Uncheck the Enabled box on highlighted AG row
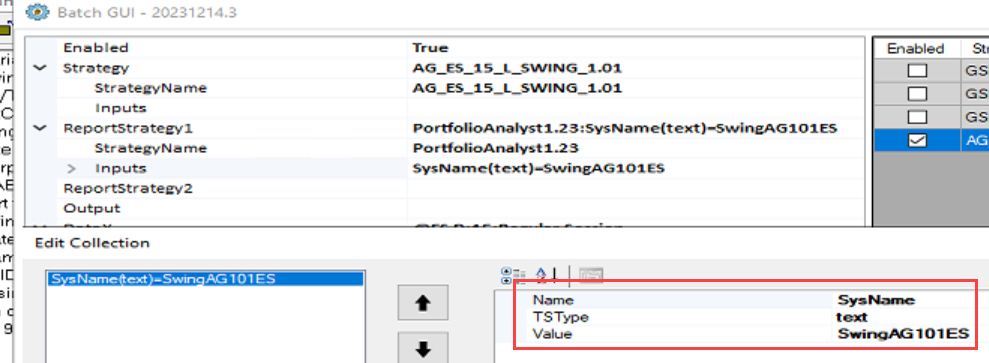 [916, 141]
